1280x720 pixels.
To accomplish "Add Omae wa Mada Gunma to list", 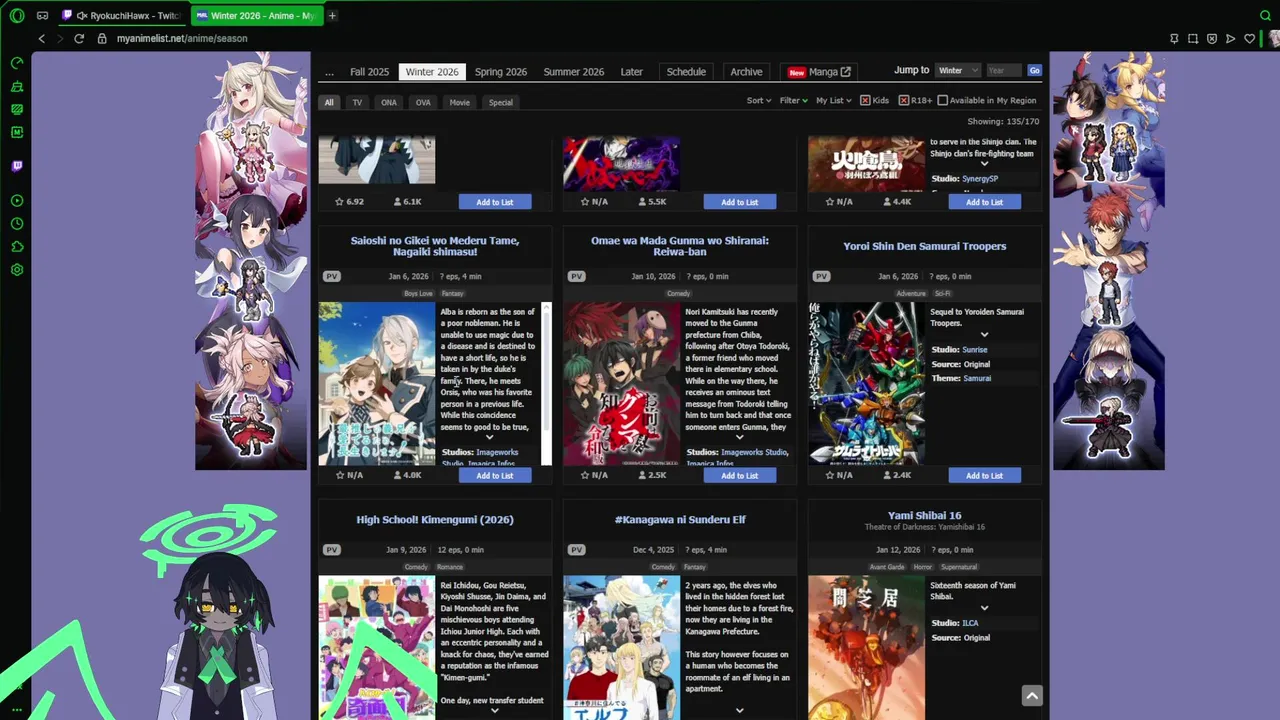I will pos(740,475).
